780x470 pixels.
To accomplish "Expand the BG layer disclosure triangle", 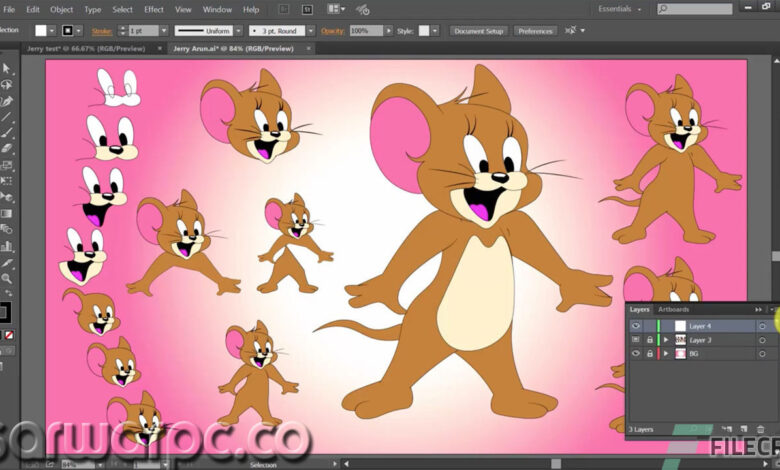I will click(666, 354).
